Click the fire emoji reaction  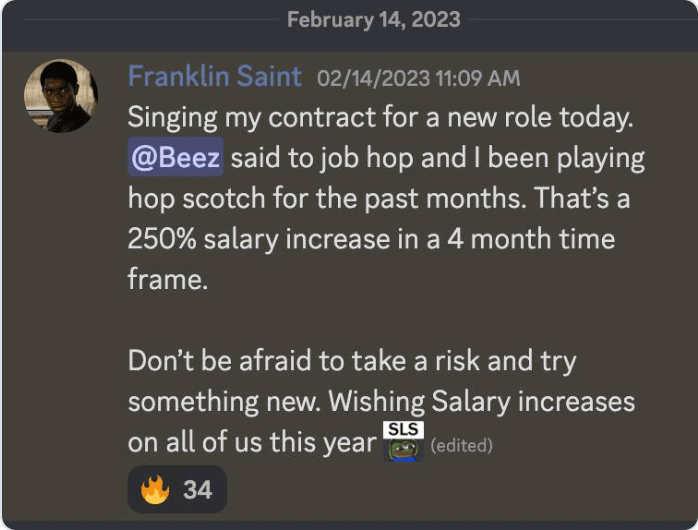pyautogui.click(x=154, y=490)
